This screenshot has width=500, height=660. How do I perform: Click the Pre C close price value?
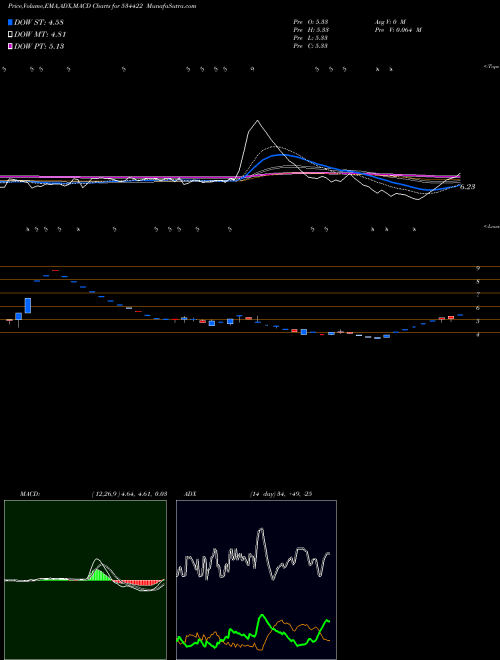(x=311, y=46)
